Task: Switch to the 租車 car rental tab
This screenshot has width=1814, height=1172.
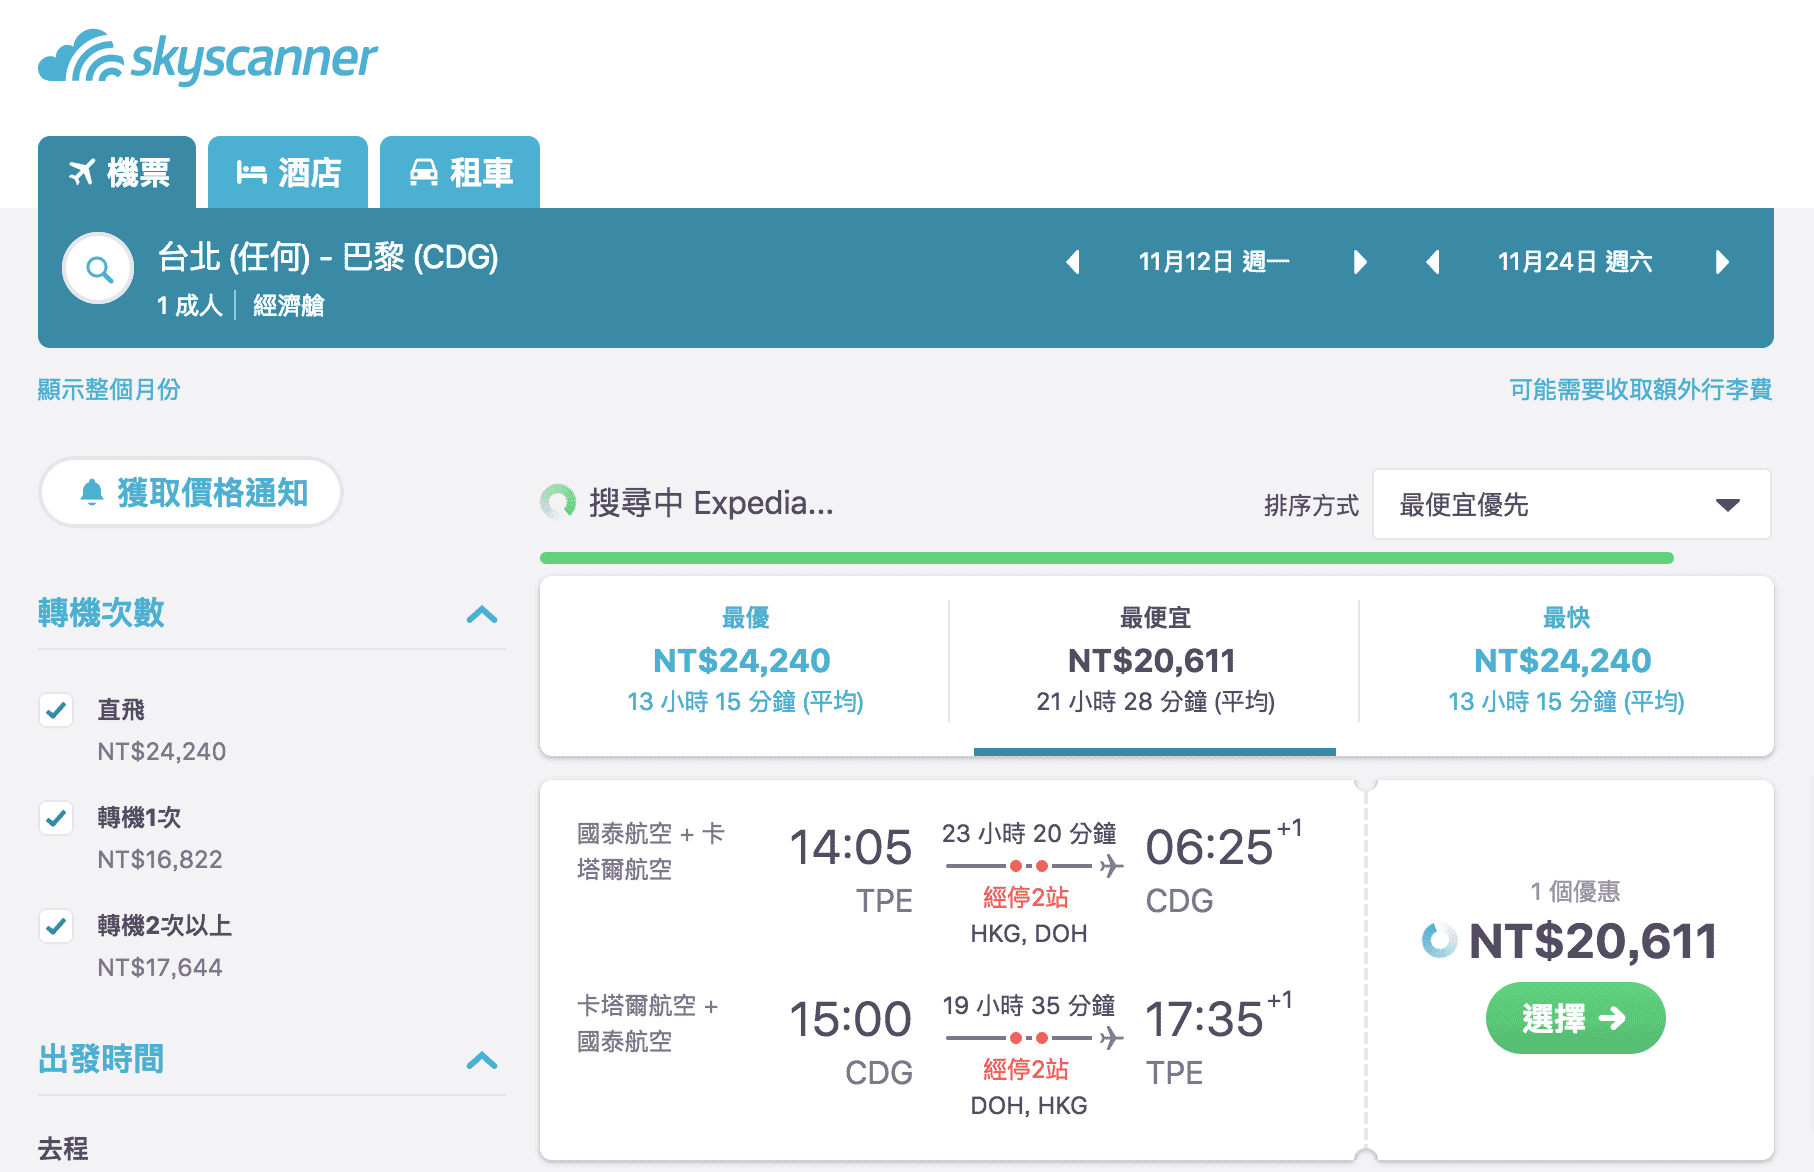Action: (x=460, y=172)
